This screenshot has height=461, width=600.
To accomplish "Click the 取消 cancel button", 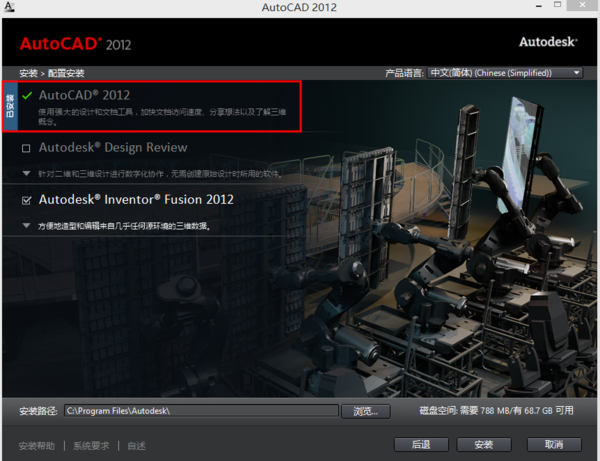I will pyautogui.click(x=554, y=445).
